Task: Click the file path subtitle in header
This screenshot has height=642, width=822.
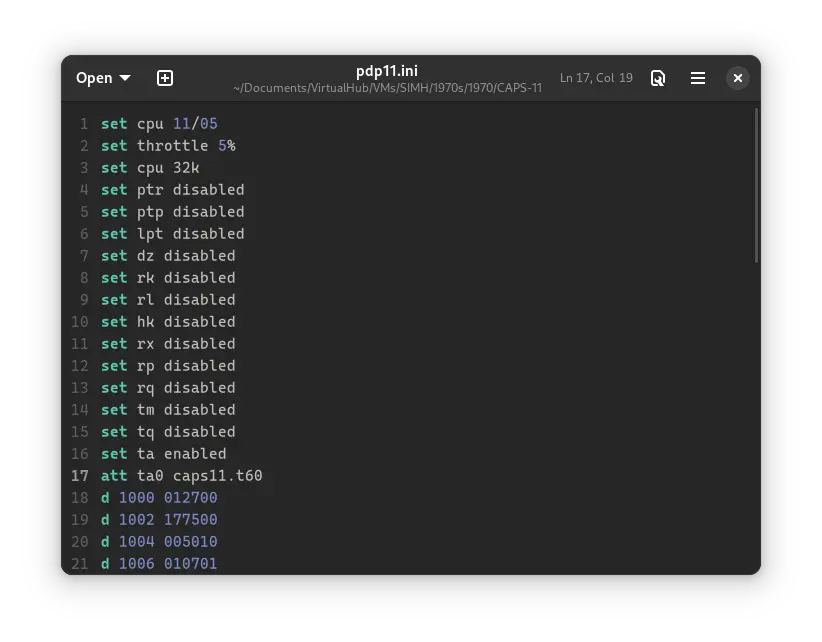Action: (x=387, y=88)
